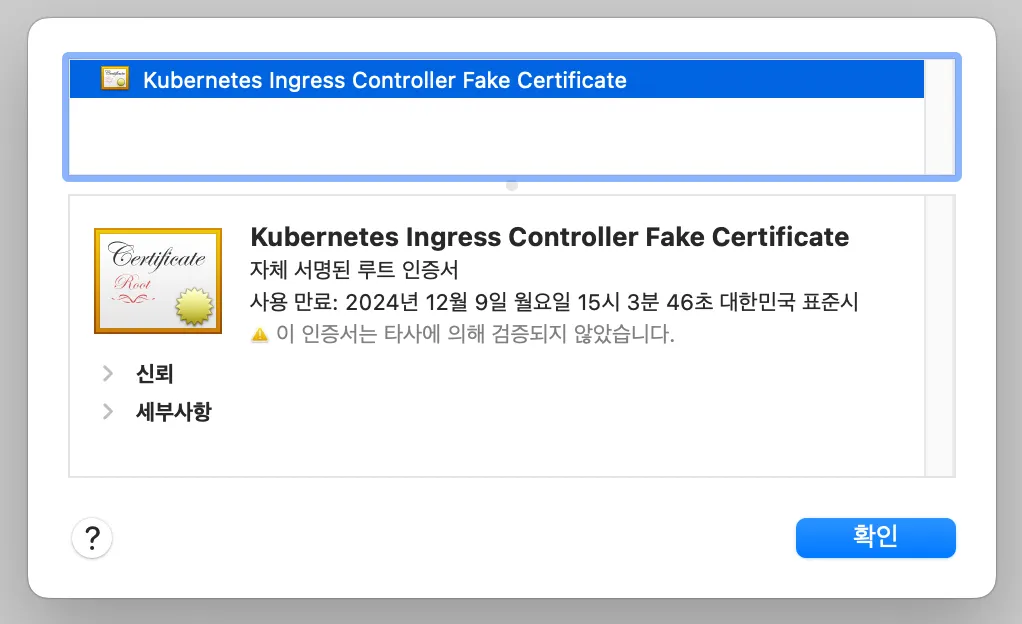Screen dimensions: 1022x624
Task: Expand the 세부사항 disclosure chevron
Action: pos(108,411)
